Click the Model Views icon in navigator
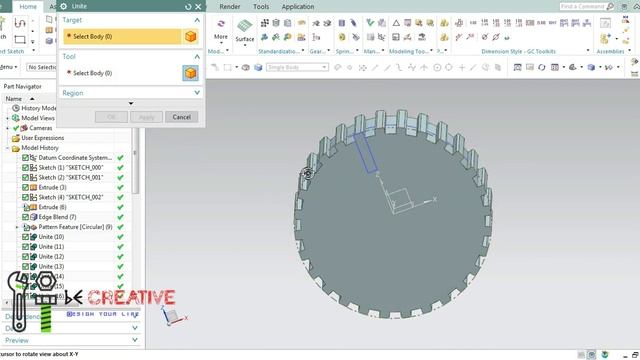Viewport: 640px width, 360px height. [16, 118]
